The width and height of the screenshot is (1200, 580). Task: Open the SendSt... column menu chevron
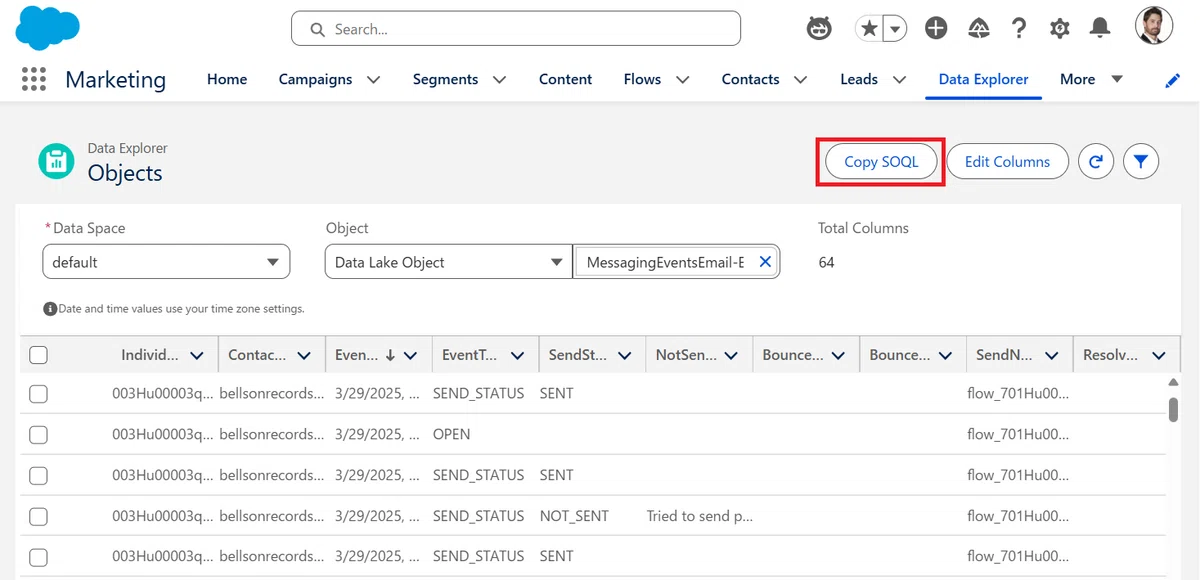[625, 355]
